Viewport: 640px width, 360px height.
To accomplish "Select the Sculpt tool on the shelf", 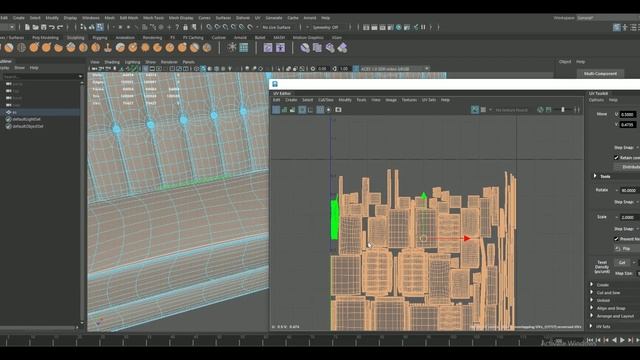I will pyautogui.click(x=9, y=48).
